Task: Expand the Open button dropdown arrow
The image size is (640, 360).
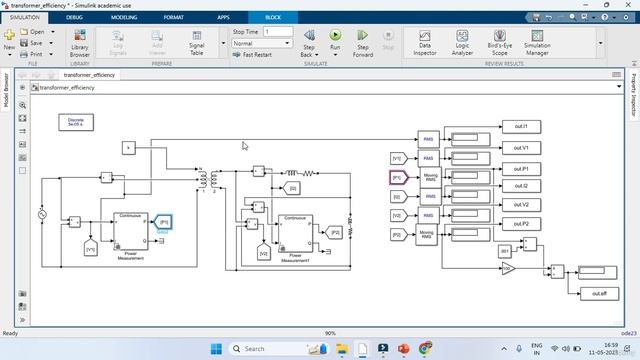Action: (53, 31)
